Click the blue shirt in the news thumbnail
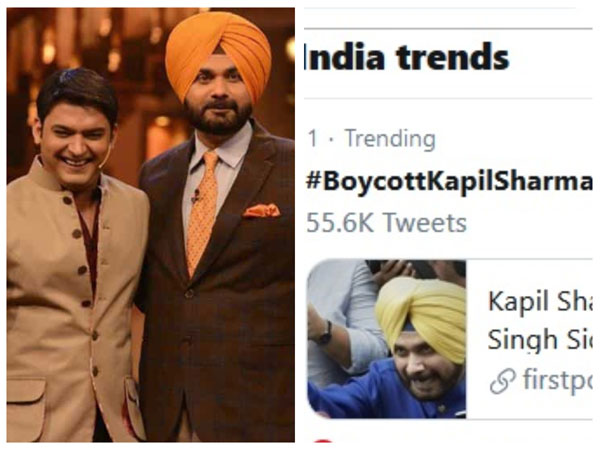 pyautogui.click(x=370, y=395)
